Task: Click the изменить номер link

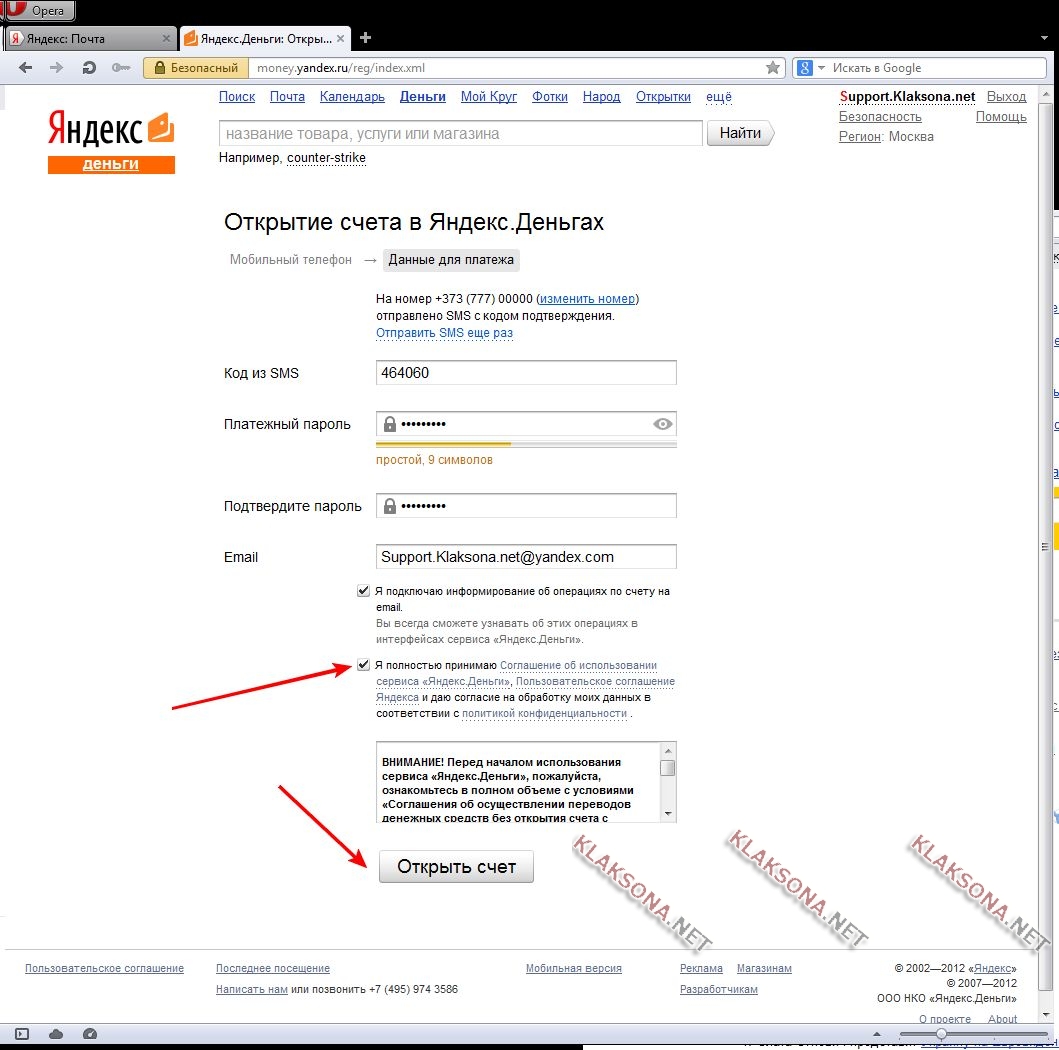Action: 587,298
